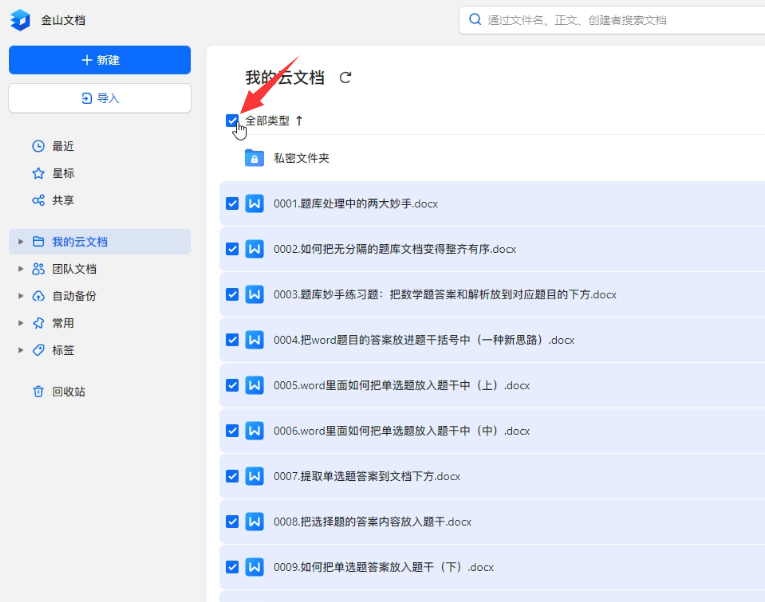Select 自动备份 in the sidebar
Screen dimensions: 765x602
(x=74, y=296)
